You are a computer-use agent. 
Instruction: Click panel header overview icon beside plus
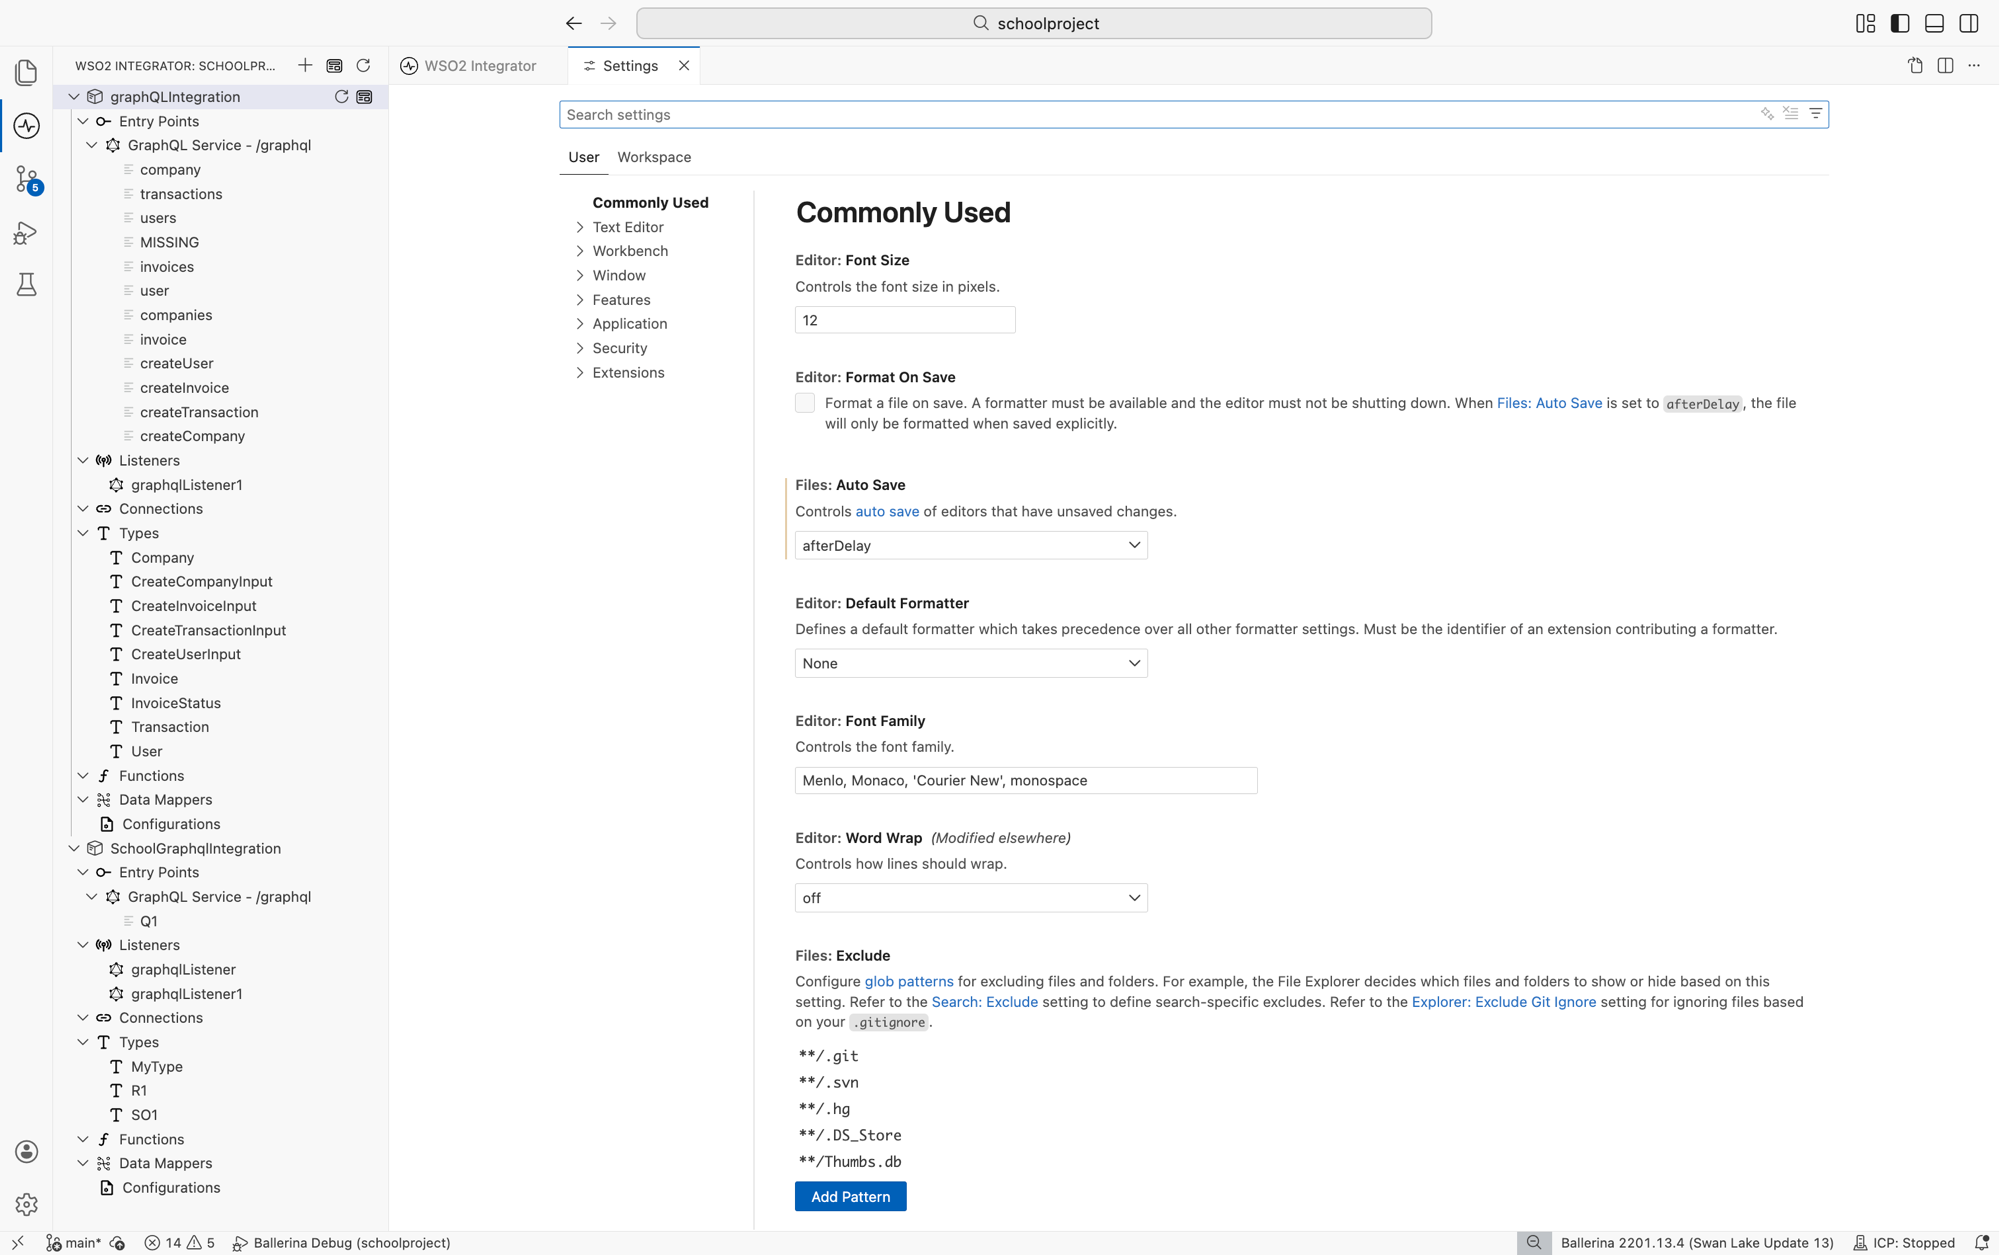(334, 66)
